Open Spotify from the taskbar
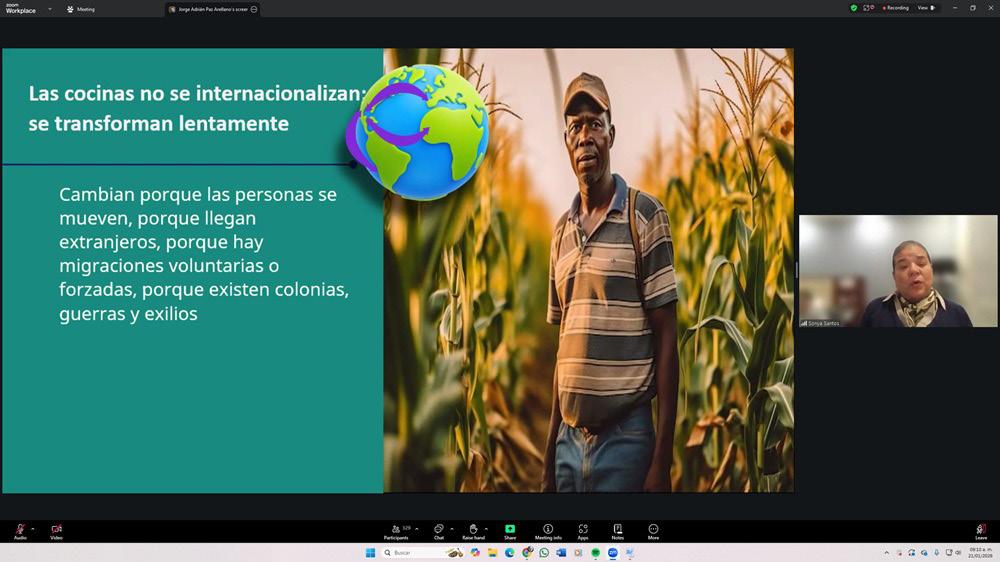 click(596, 552)
